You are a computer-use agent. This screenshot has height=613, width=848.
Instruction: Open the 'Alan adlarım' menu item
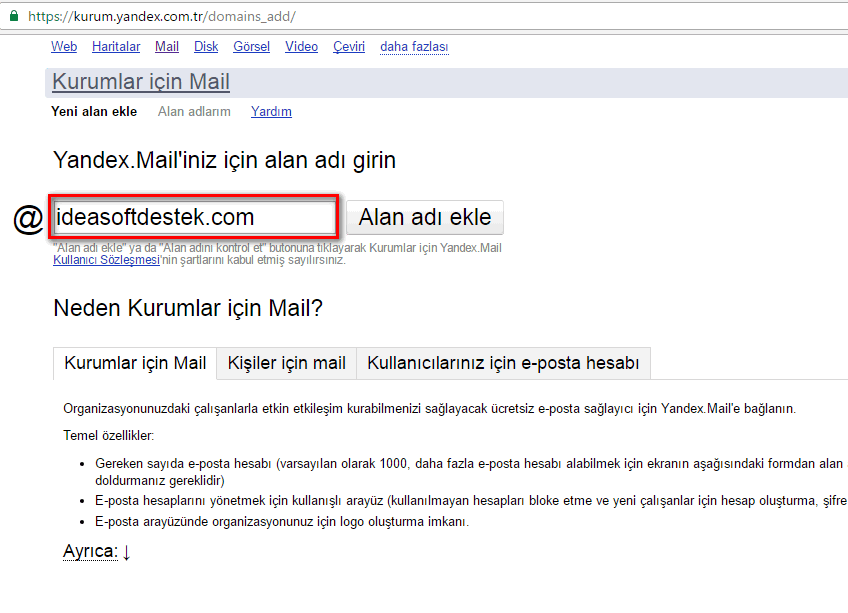point(194,111)
